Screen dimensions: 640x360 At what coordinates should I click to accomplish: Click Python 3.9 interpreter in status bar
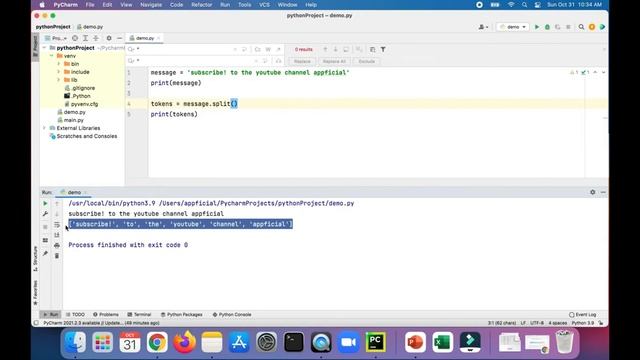(583, 323)
